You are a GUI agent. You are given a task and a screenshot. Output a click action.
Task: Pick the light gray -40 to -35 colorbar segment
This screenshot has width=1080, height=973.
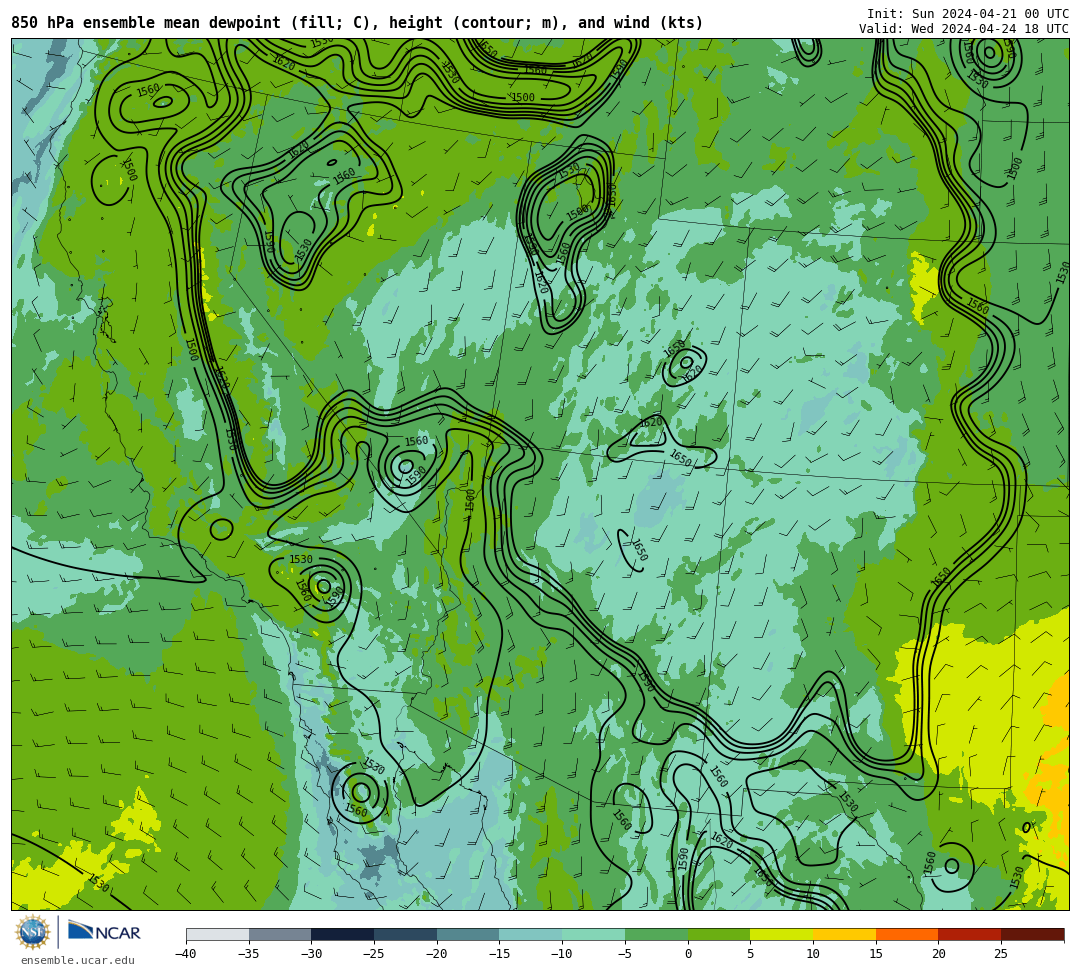[218, 934]
